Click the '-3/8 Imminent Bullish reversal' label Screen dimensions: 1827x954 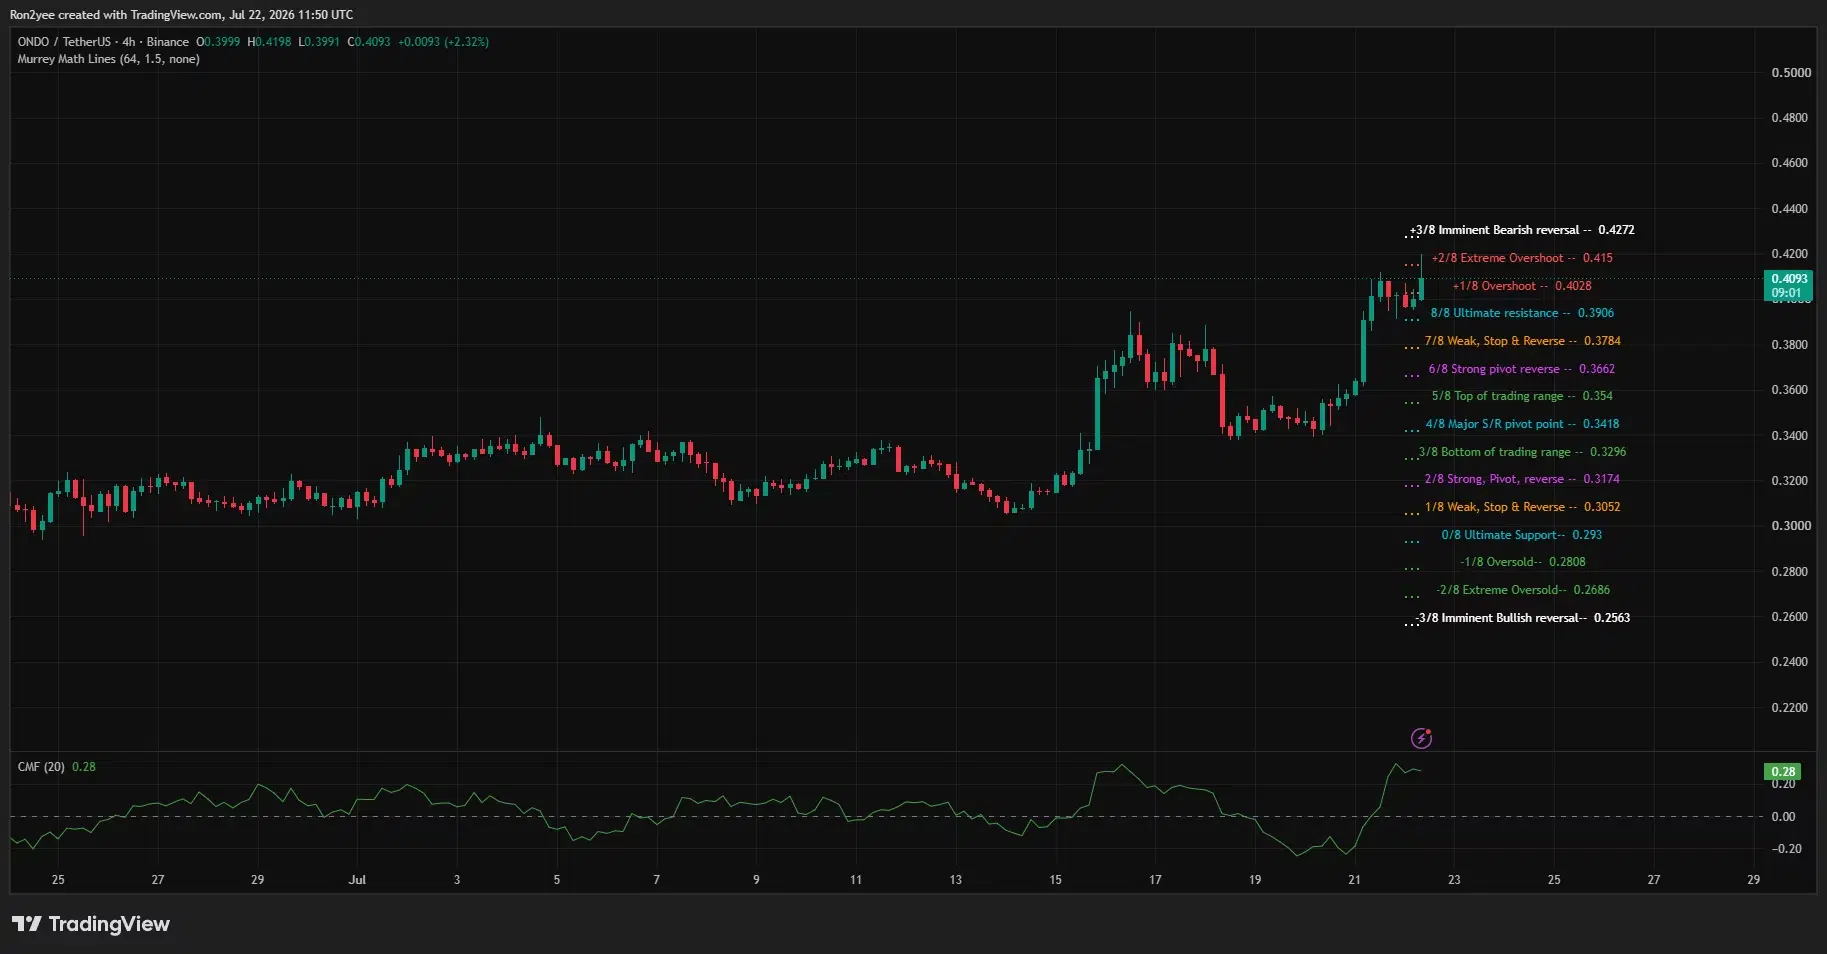pos(1522,618)
